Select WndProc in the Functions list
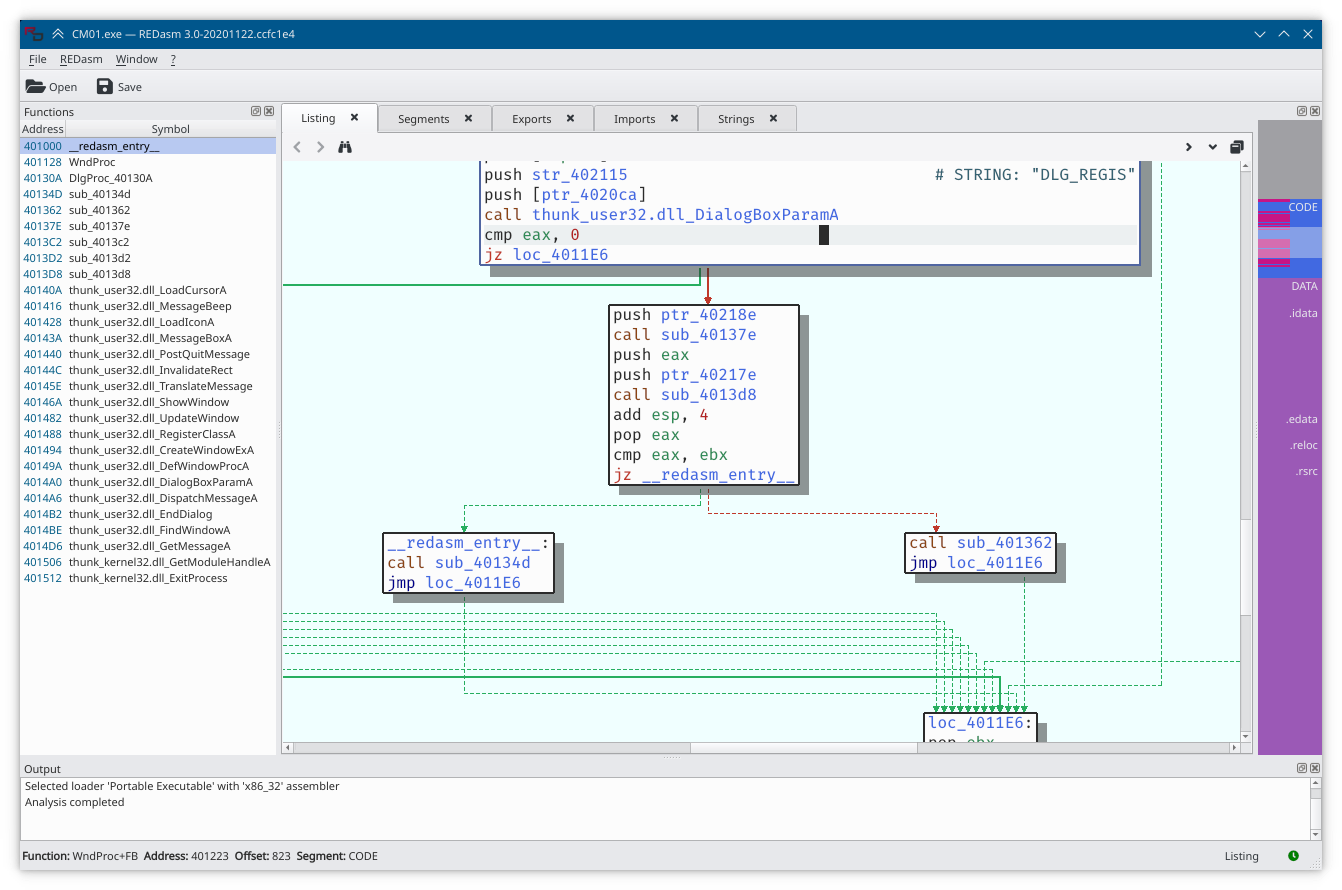 [92, 162]
